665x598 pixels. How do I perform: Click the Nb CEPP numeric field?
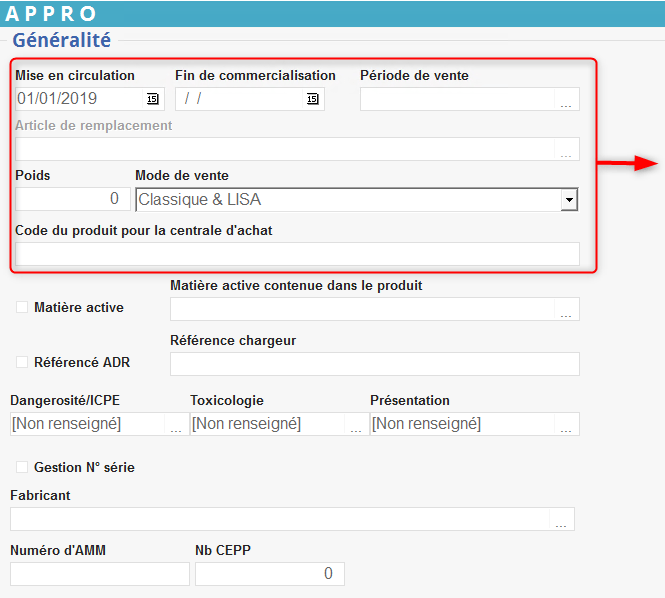[269, 574]
